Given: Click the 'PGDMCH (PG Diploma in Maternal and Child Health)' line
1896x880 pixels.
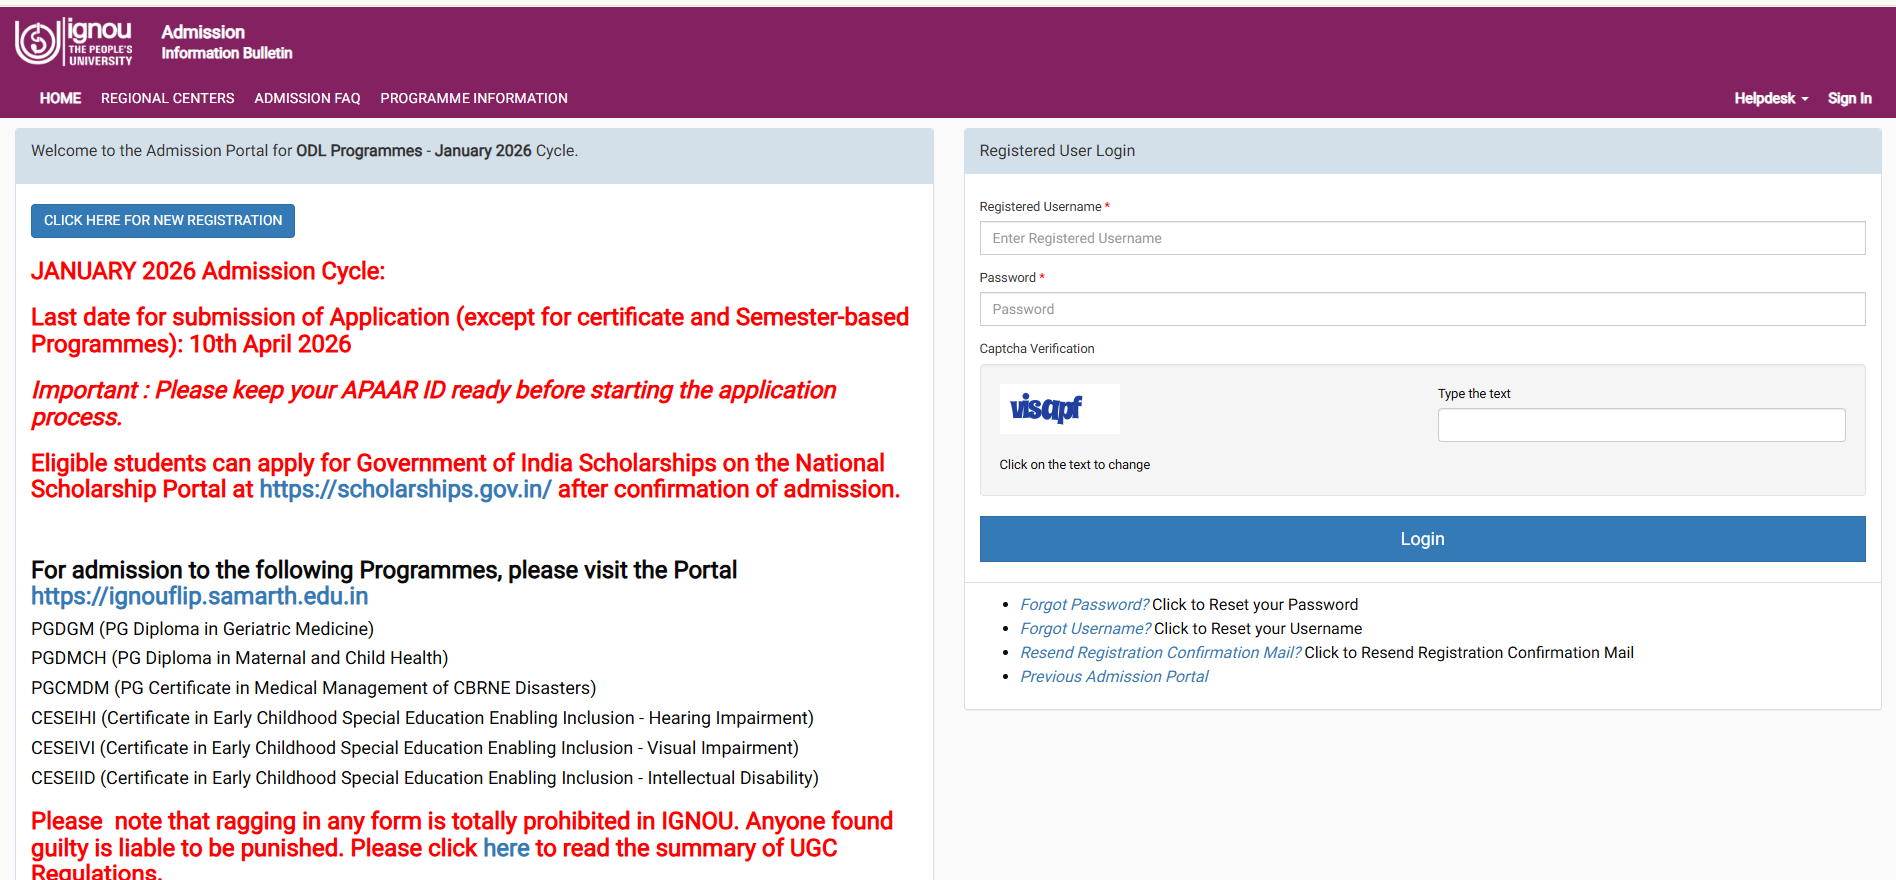Looking at the screenshot, I should [x=239, y=658].
